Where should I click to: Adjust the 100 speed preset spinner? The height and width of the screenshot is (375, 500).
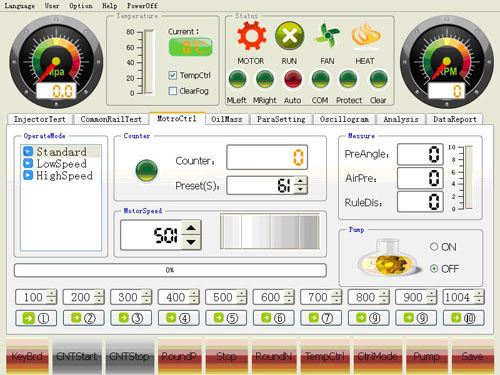point(52,297)
